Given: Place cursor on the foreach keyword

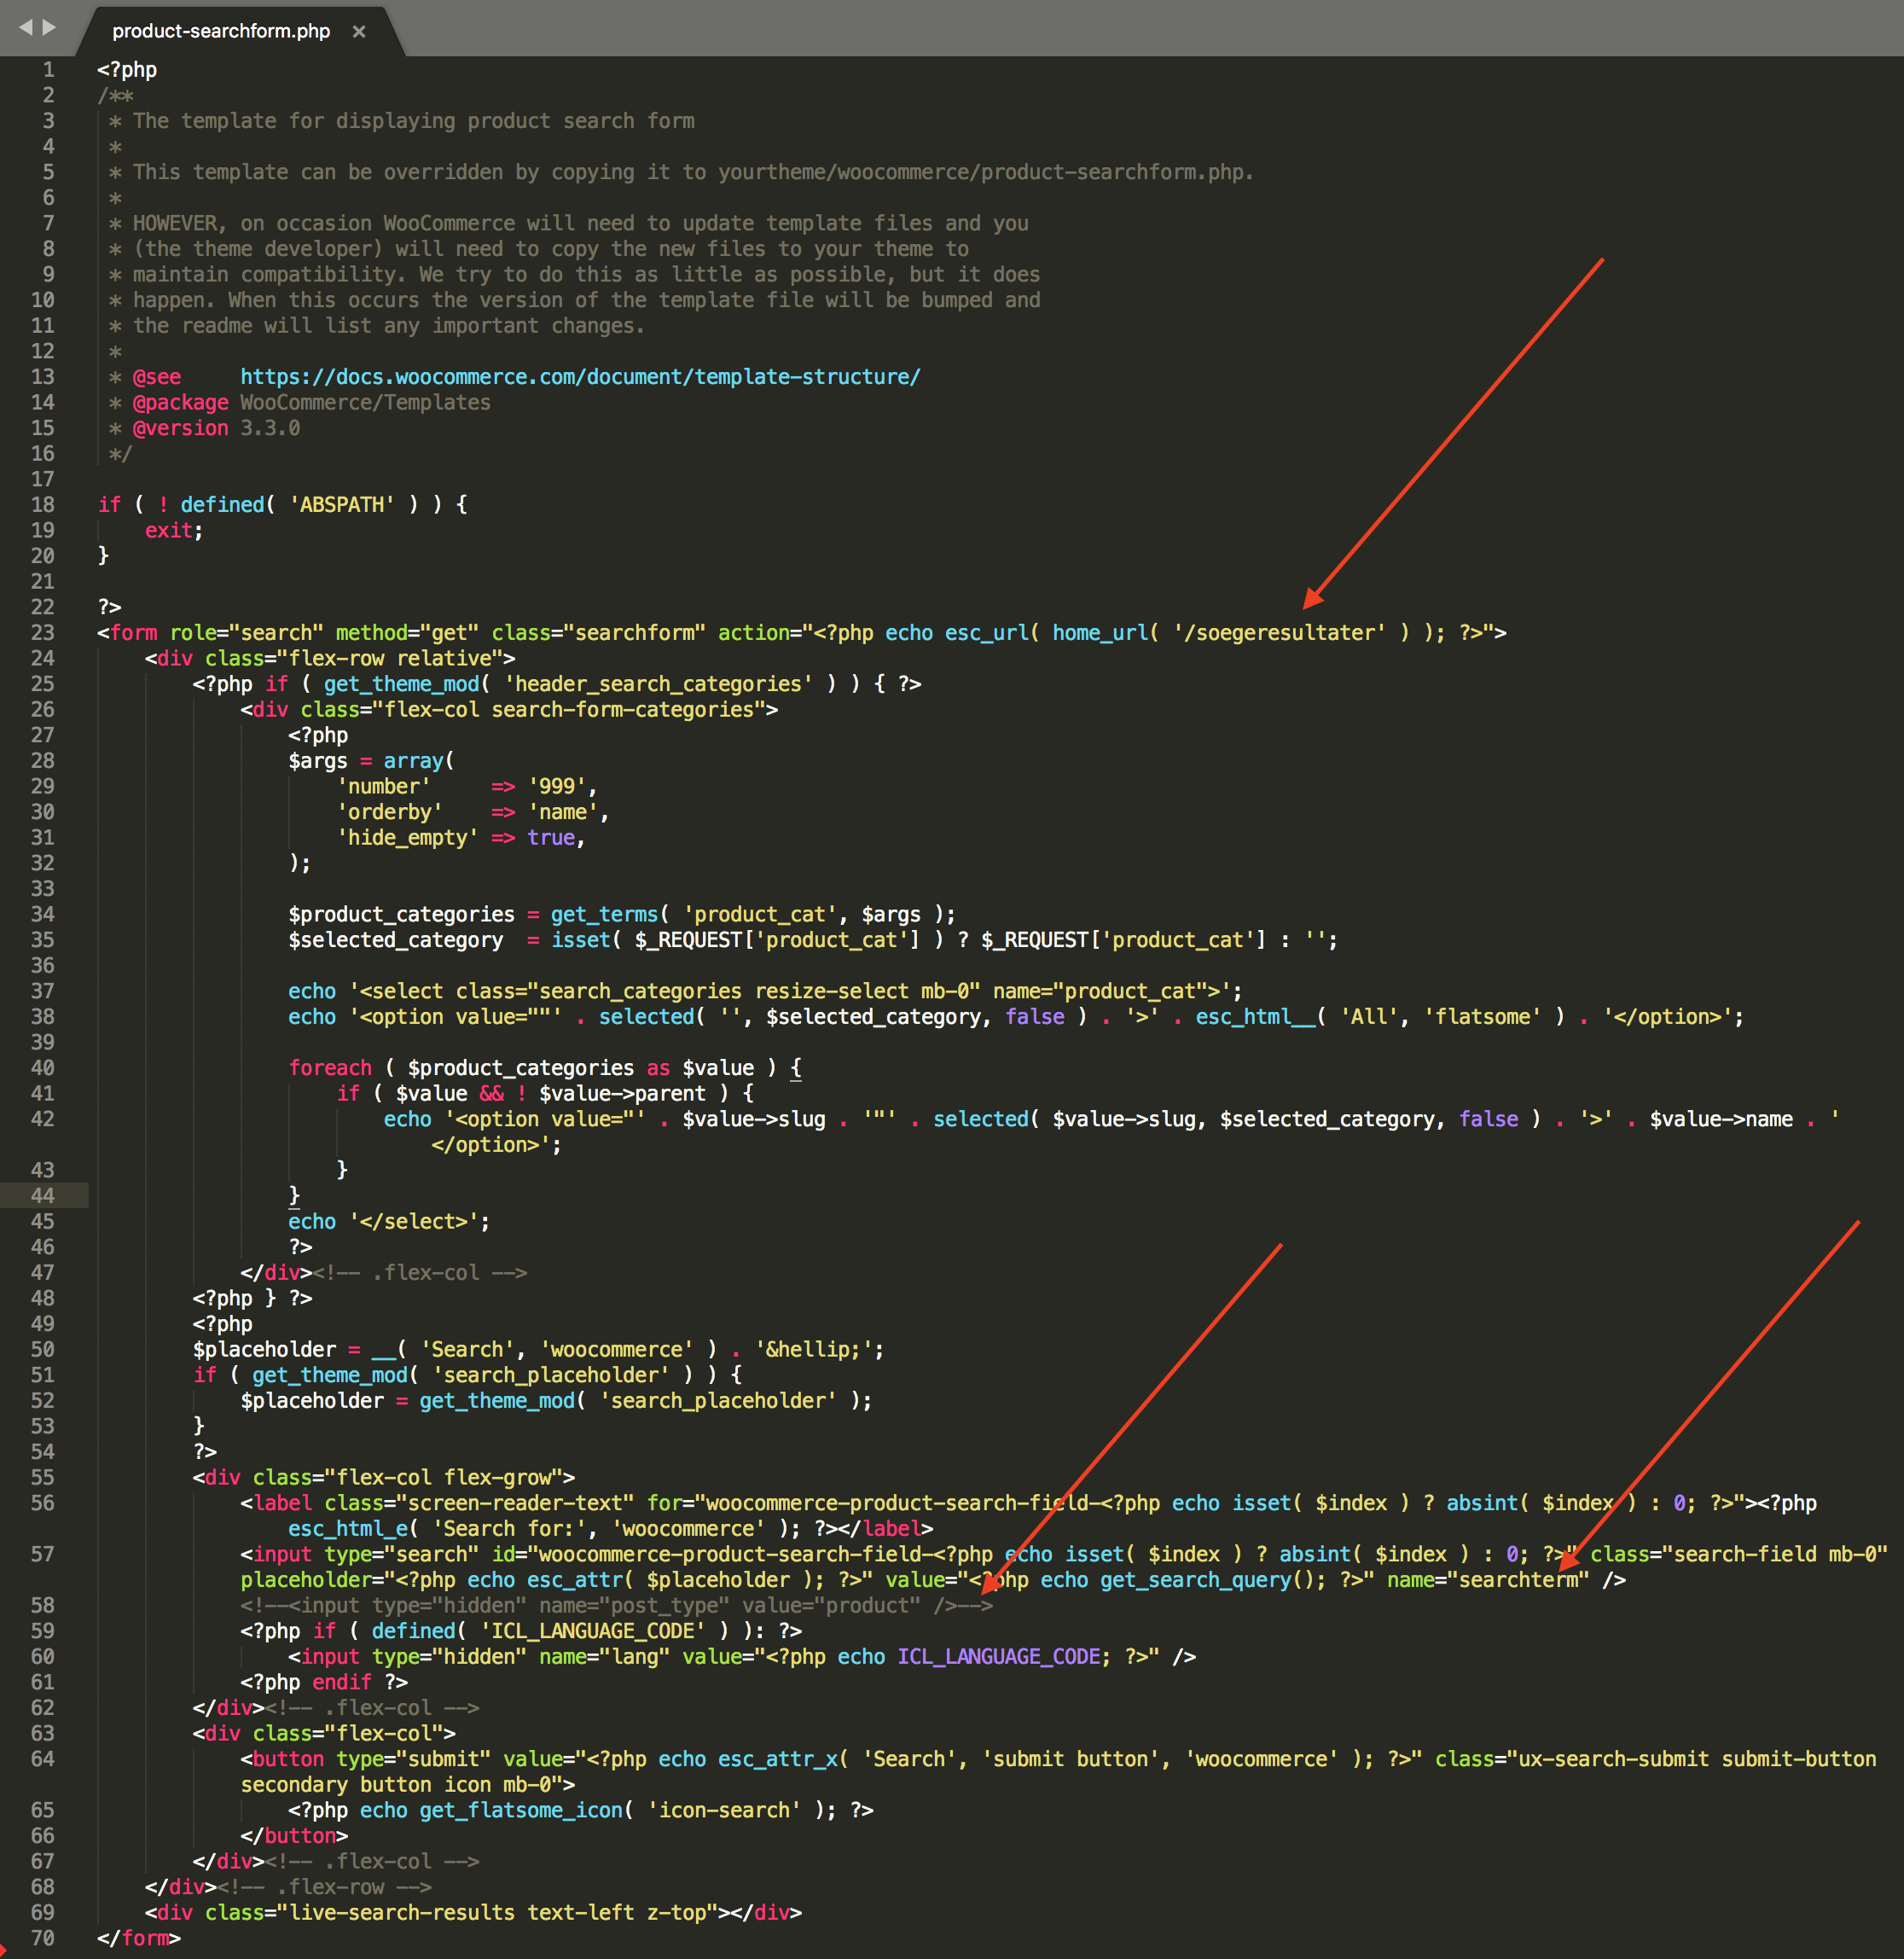Looking at the screenshot, I should pos(329,1068).
